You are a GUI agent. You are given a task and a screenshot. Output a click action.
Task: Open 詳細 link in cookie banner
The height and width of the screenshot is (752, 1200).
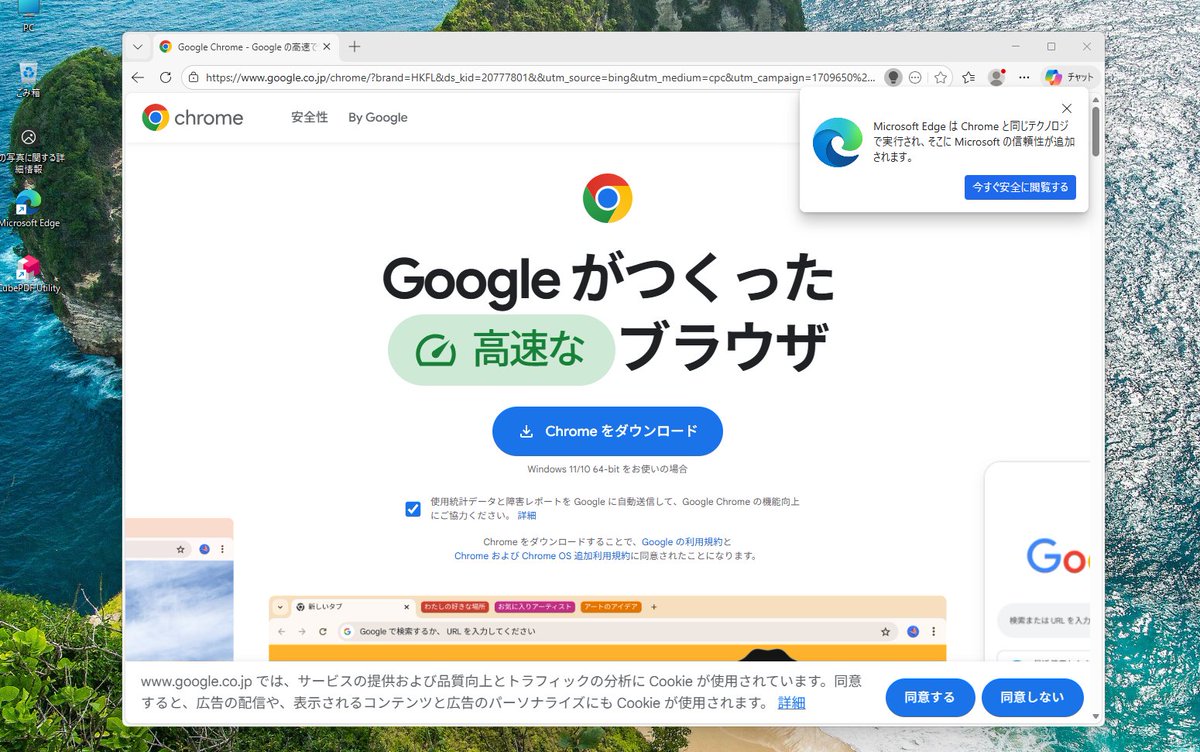(x=791, y=703)
